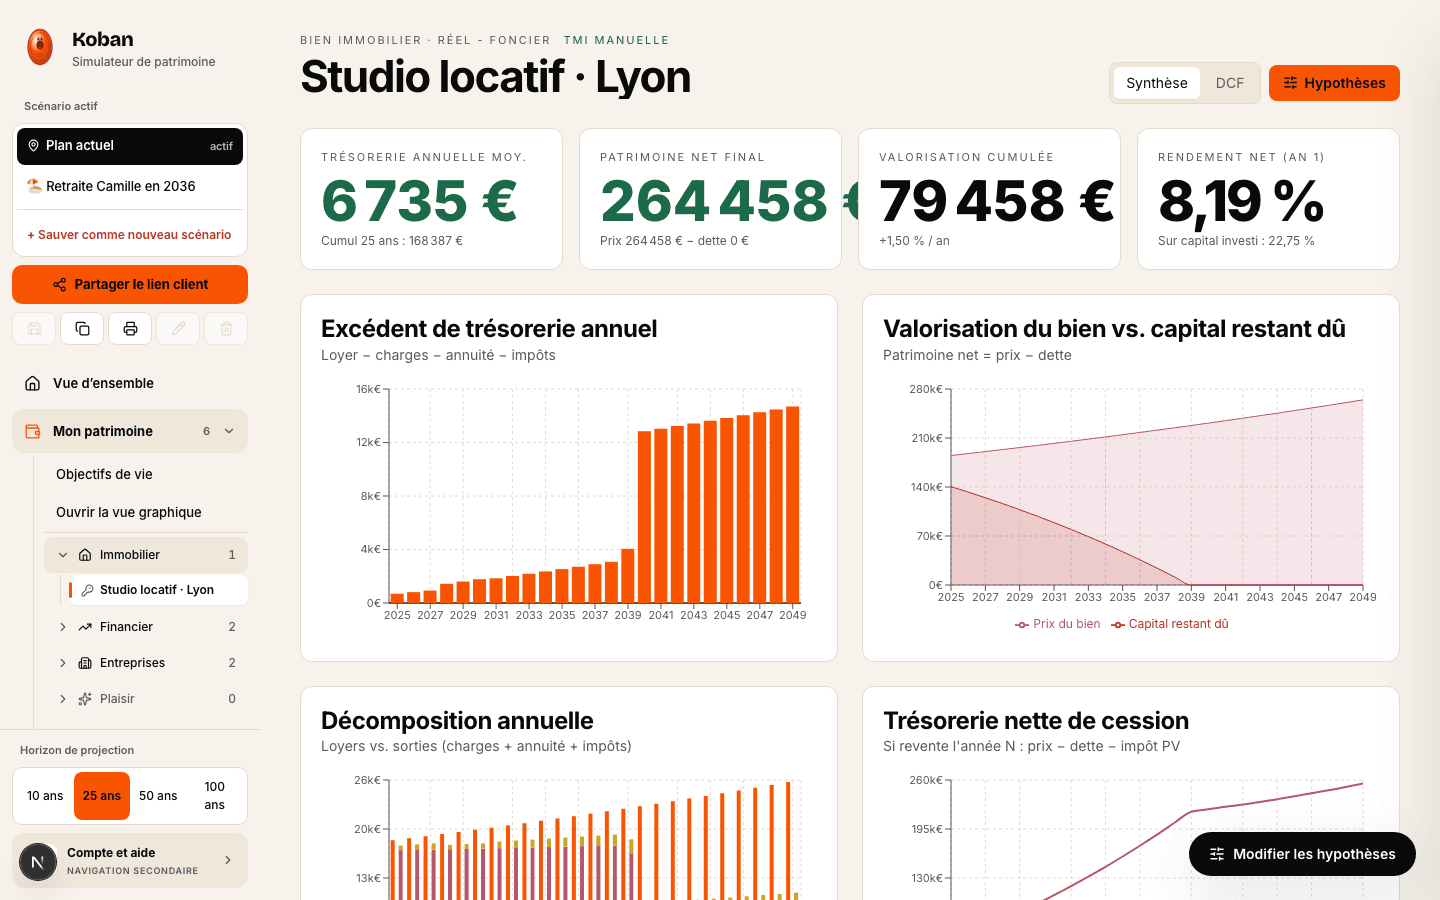Expand the Plaisir tree chevron
Image resolution: width=1440 pixels, height=900 pixels.
63,699
